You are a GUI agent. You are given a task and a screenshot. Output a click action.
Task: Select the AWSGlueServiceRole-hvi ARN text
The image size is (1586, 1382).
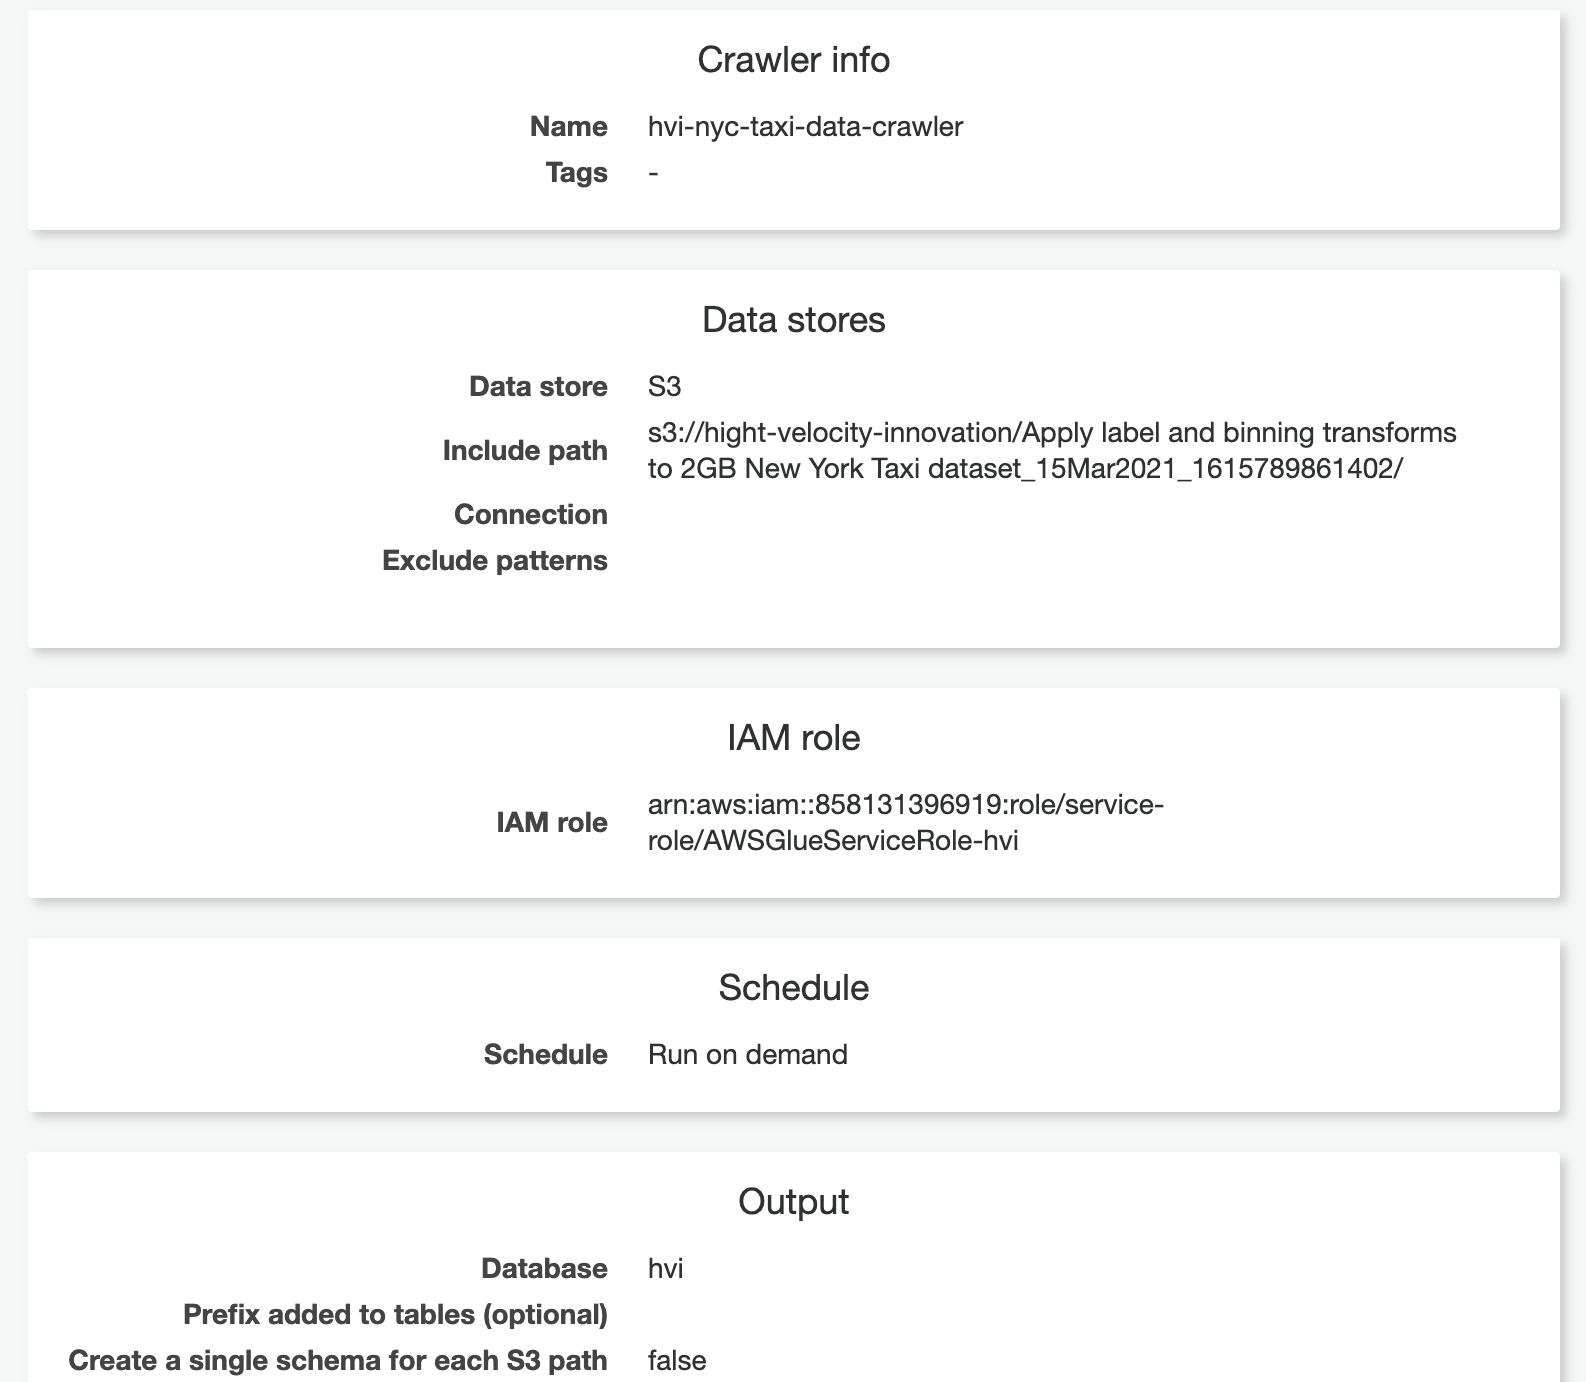[905, 823]
